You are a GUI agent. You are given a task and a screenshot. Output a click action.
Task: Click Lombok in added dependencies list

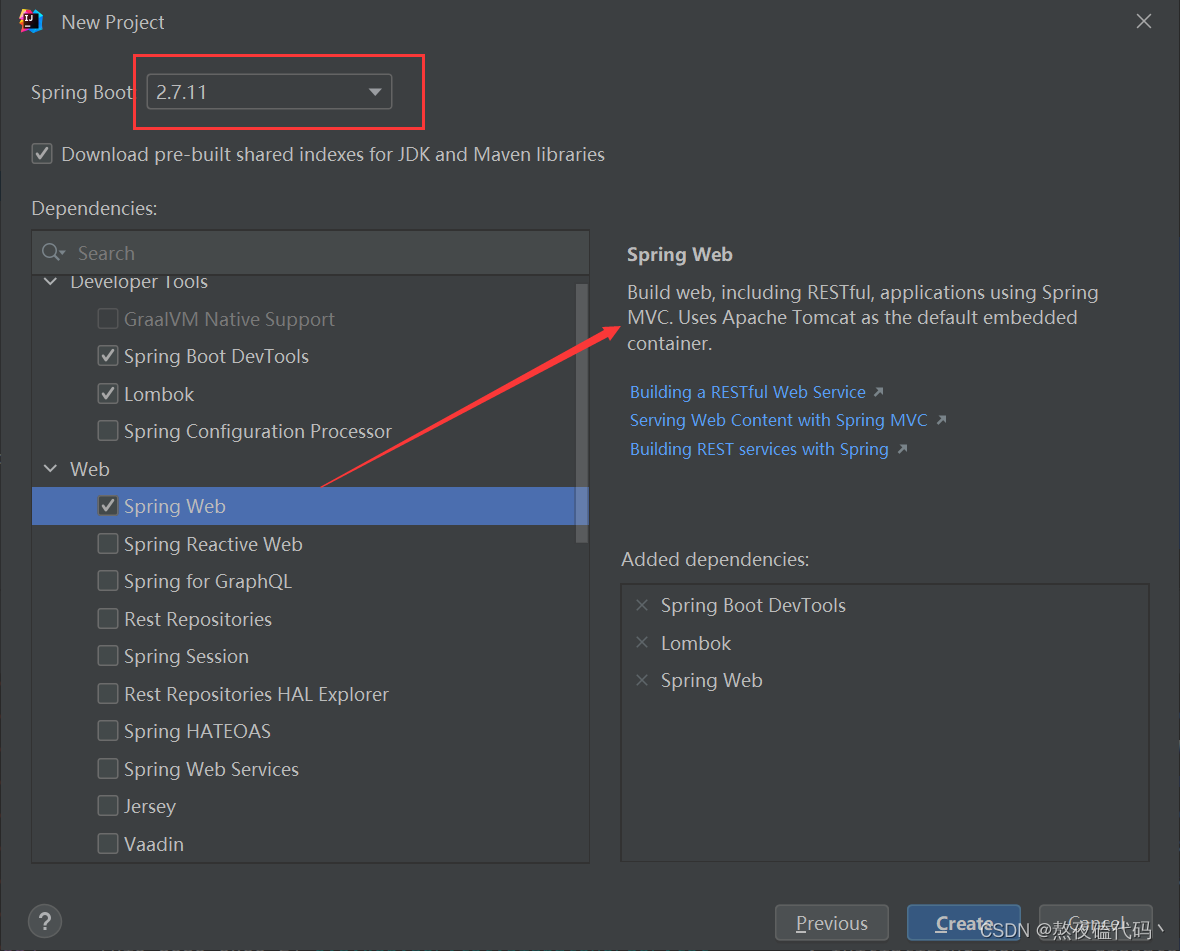pyautogui.click(x=695, y=643)
